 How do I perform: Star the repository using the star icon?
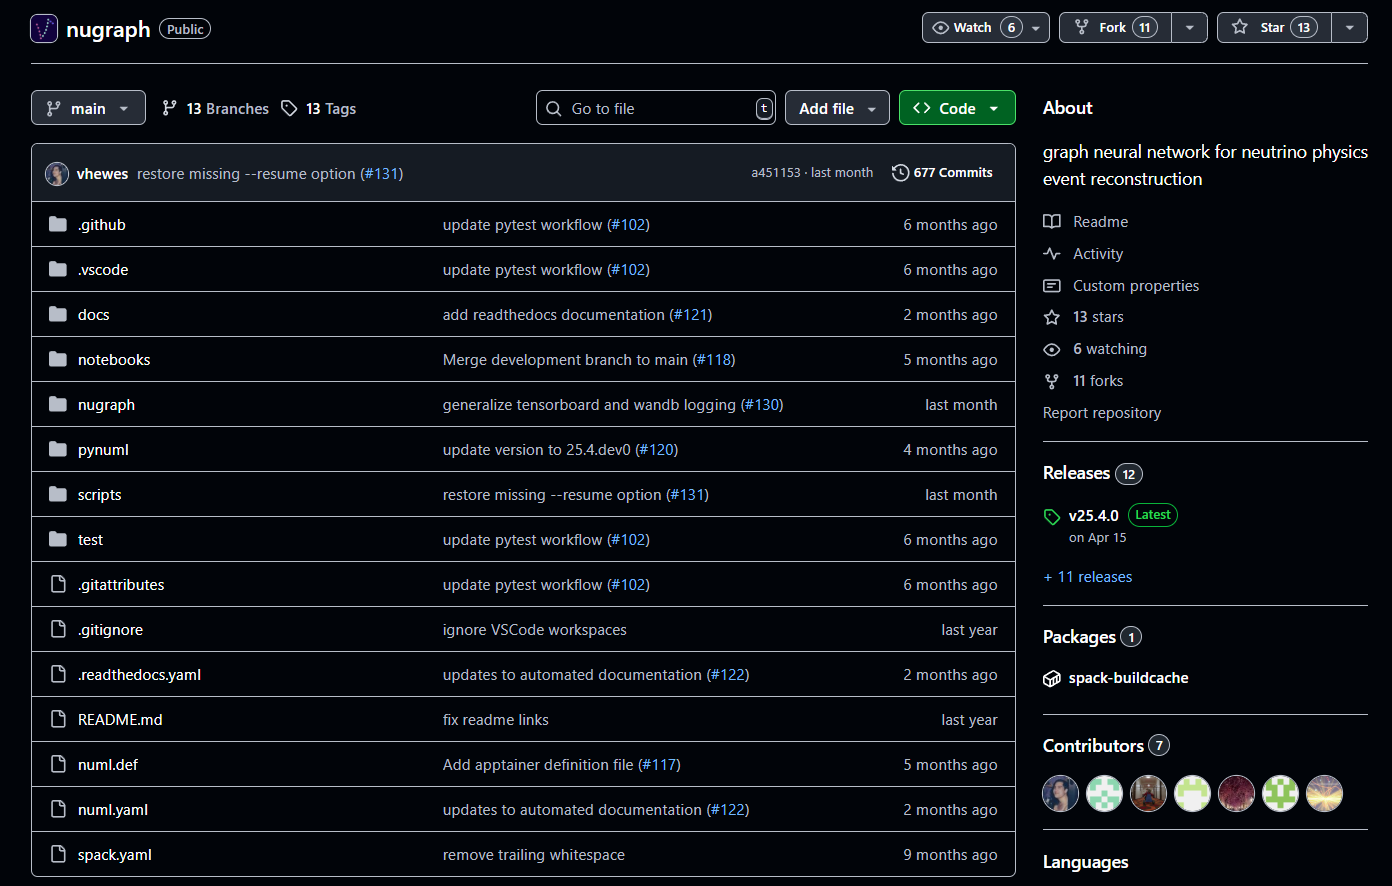[x=1240, y=27]
